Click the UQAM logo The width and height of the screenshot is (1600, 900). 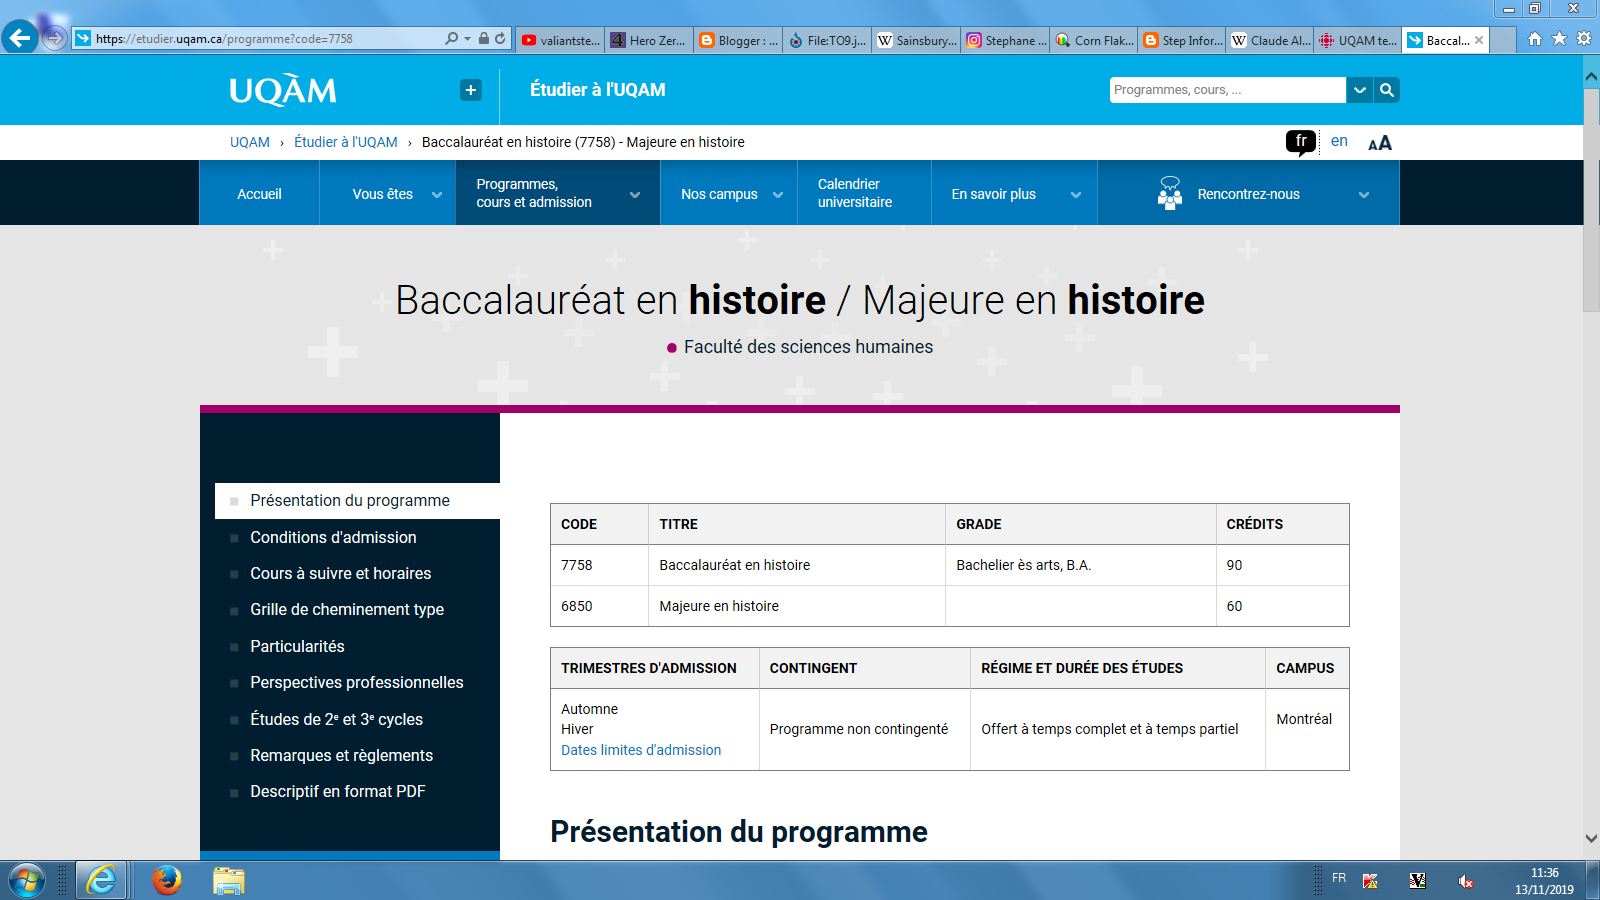tap(283, 90)
